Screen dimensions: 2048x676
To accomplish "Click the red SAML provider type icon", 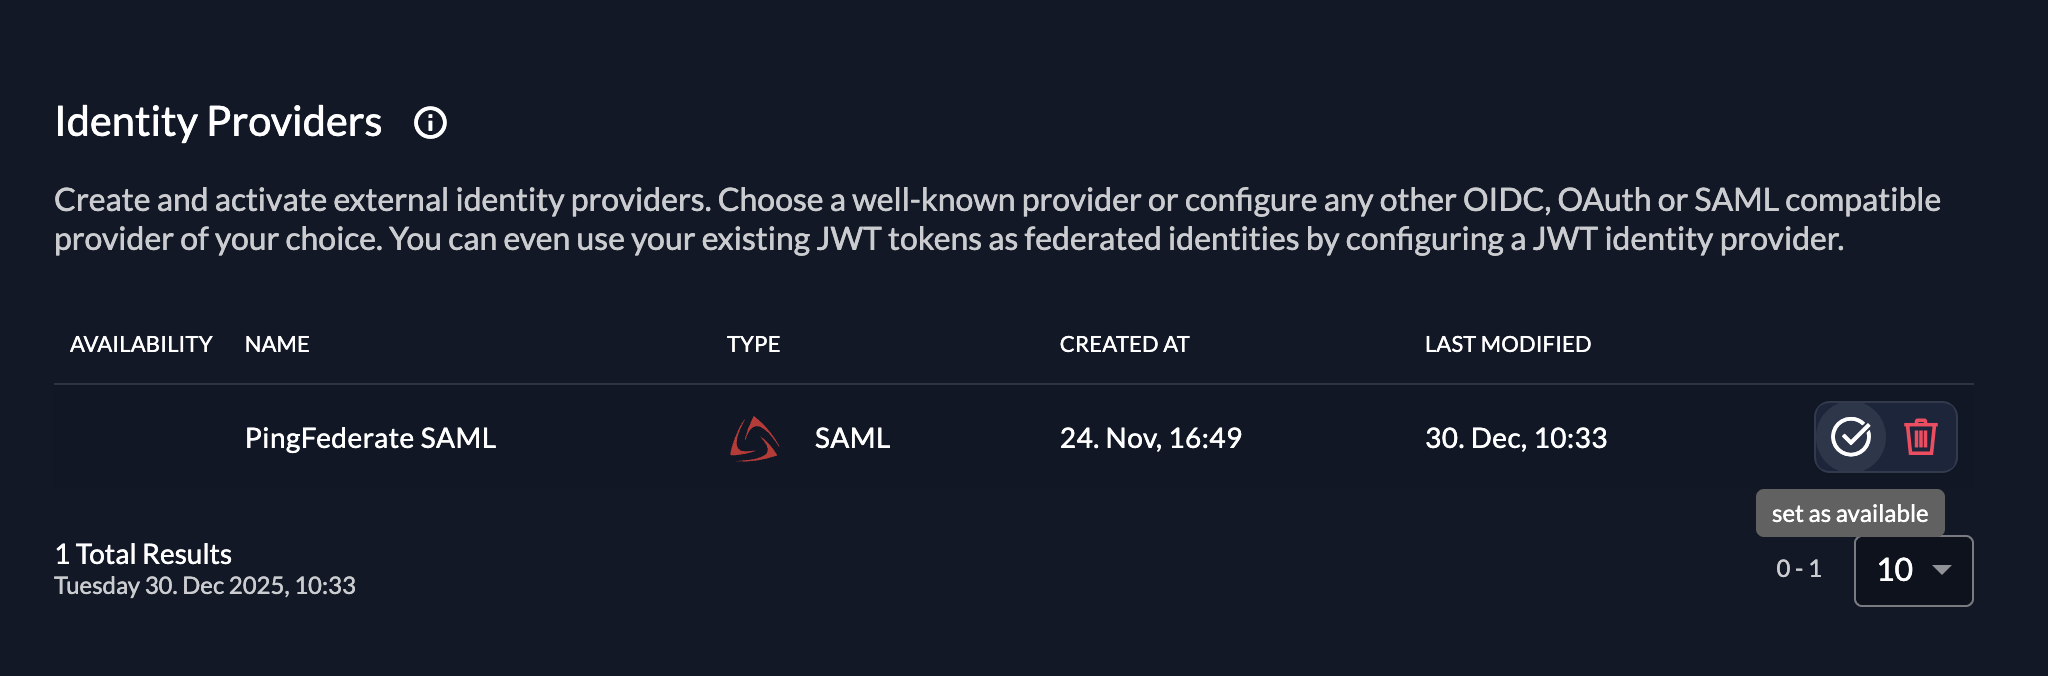I will (x=752, y=437).
